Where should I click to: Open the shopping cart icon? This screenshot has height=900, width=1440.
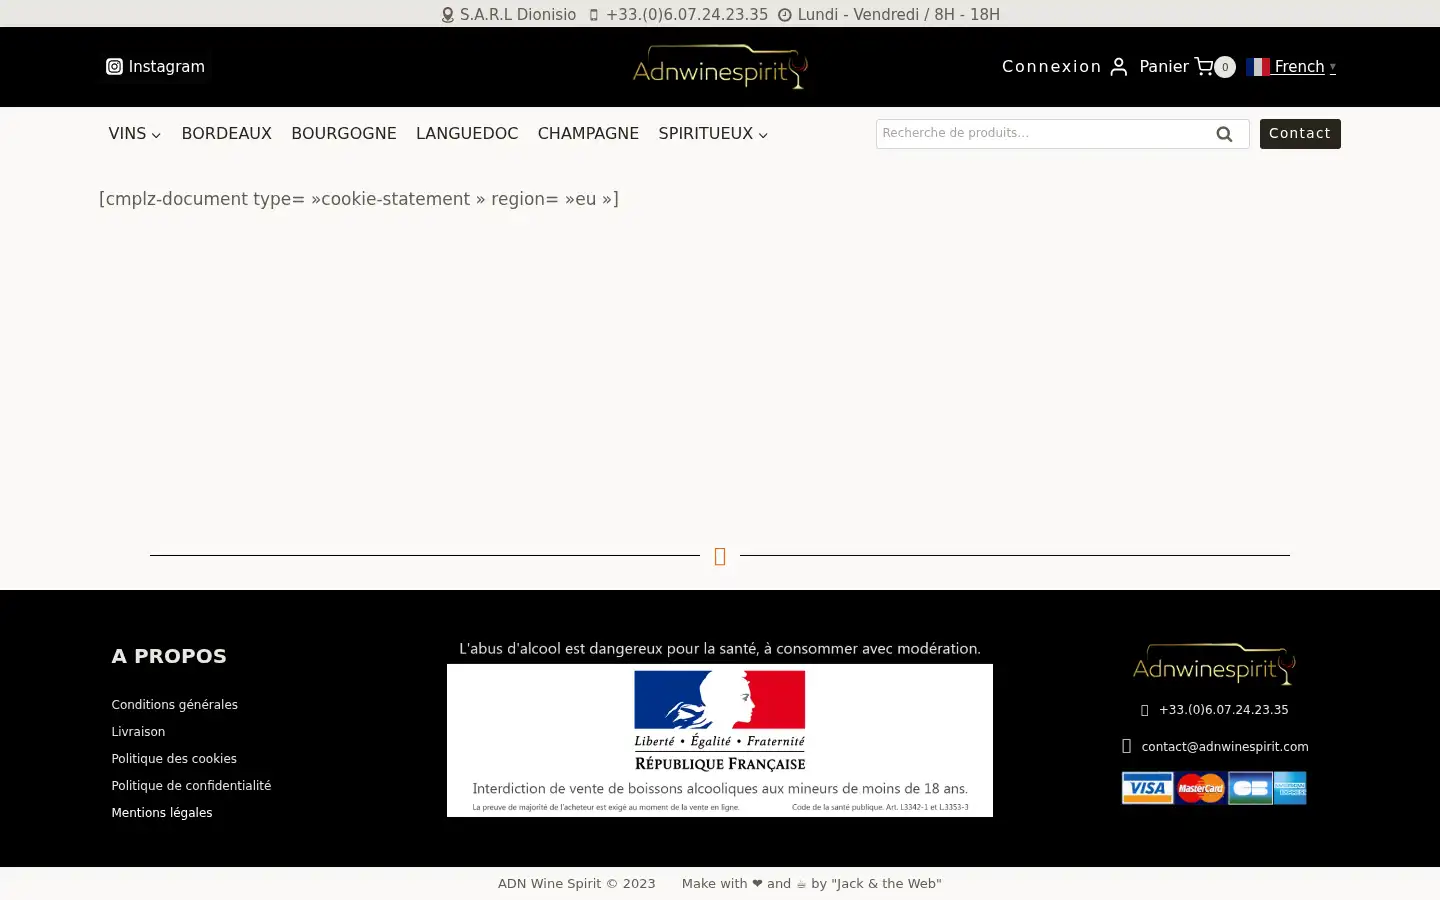point(1203,67)
